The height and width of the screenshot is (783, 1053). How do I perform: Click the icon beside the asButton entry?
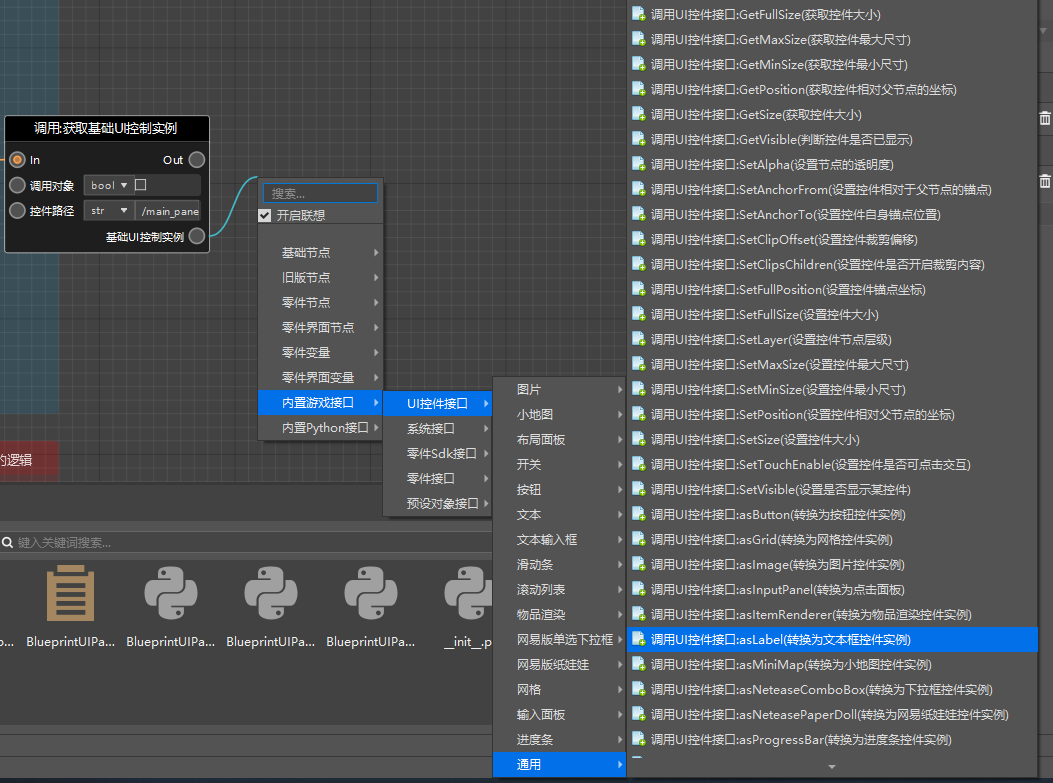[x=639, y=515]
